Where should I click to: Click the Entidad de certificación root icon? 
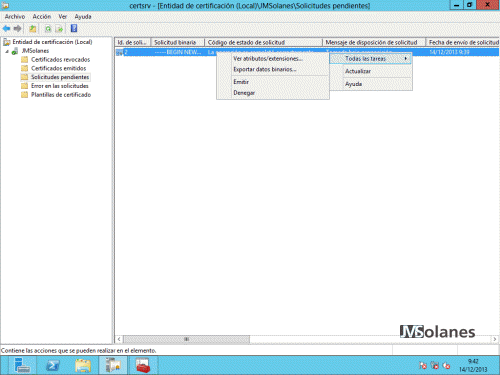click(x=7, y=42)
